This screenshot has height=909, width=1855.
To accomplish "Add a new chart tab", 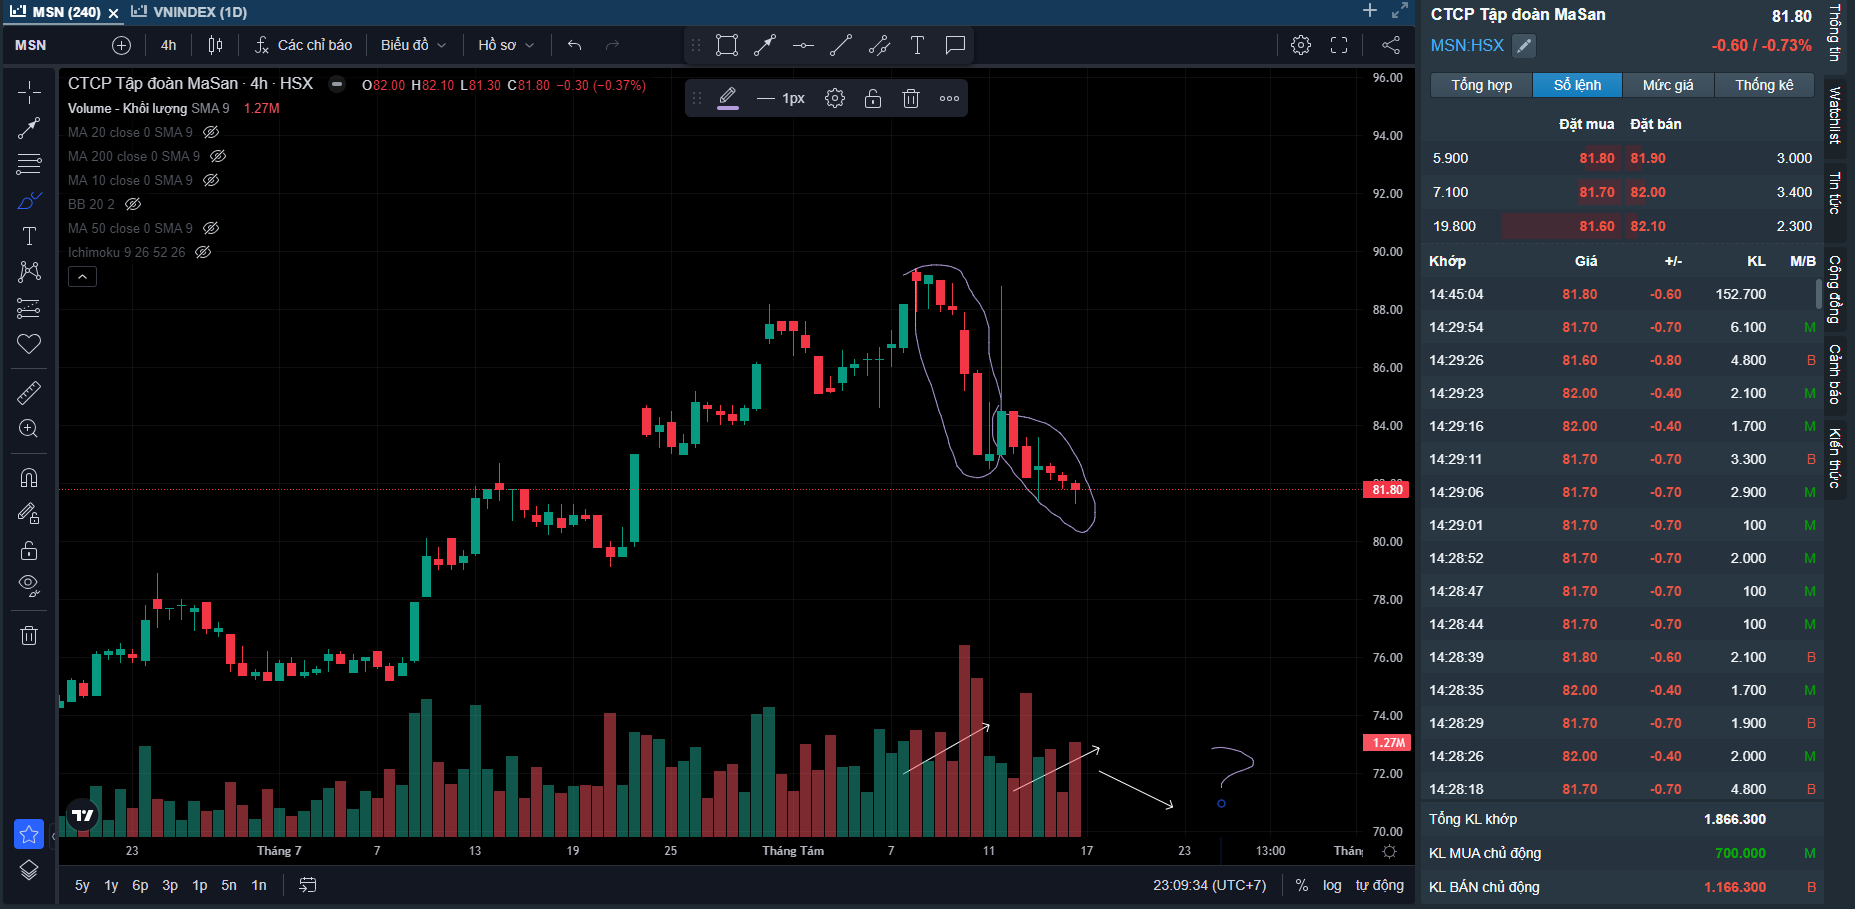I will 1369,11.
